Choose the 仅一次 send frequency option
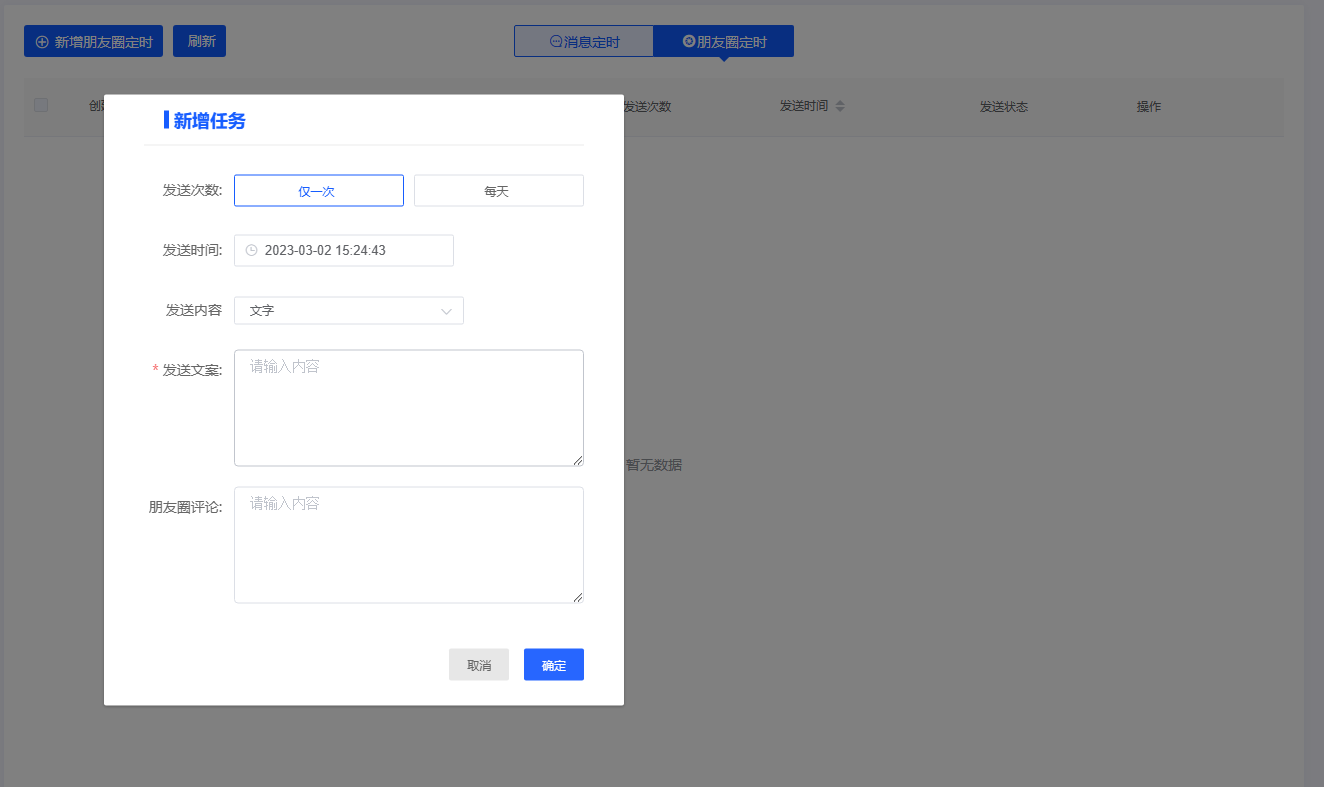Screen dimensions: 1324x787 (318, 191)
